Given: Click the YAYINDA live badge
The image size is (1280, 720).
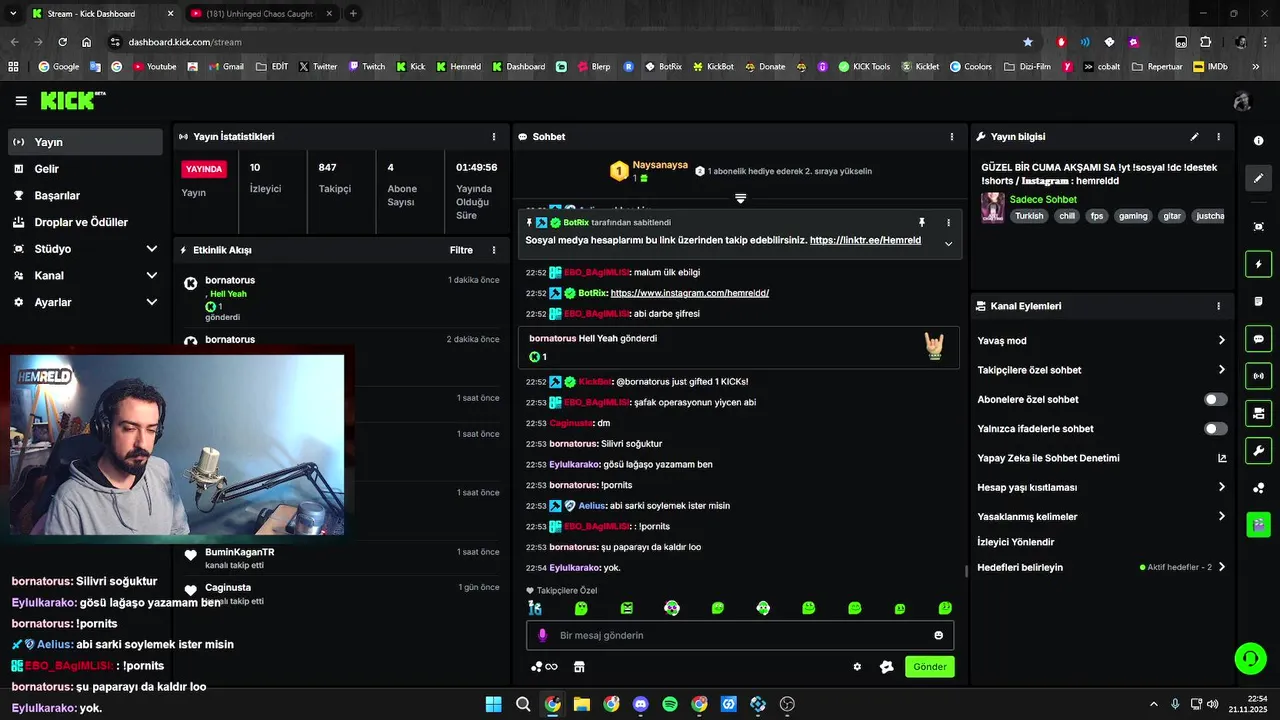Looking at the screenshot, I should [203, 169].
